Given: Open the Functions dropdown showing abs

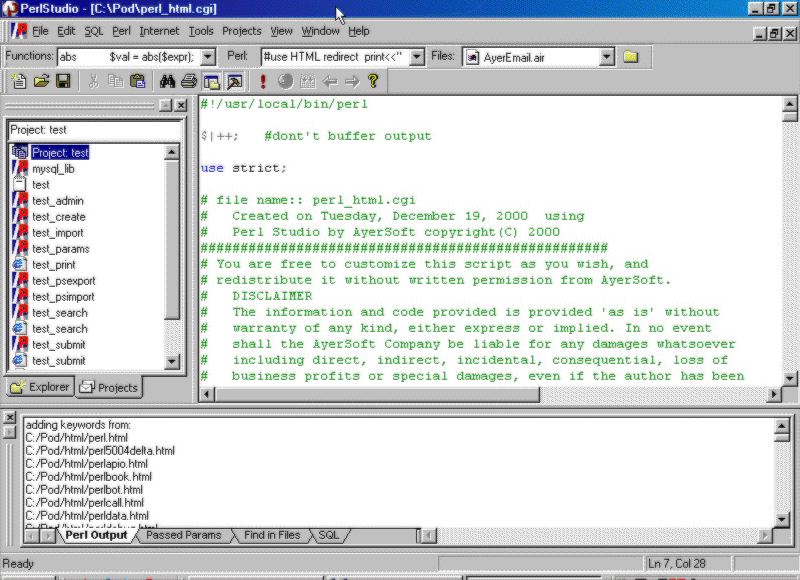Looking at the screenshot, I should [208, 57].
